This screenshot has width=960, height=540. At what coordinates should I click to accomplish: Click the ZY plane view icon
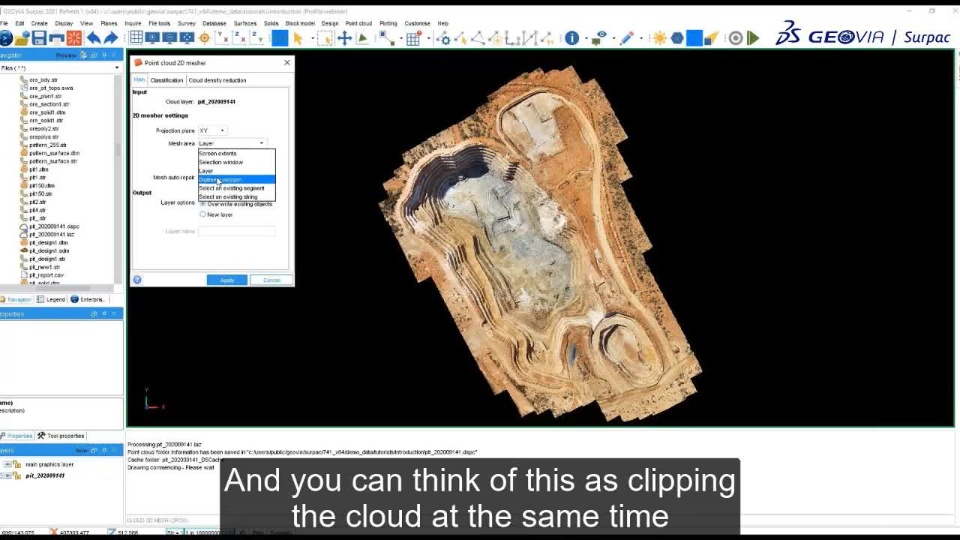257,38
